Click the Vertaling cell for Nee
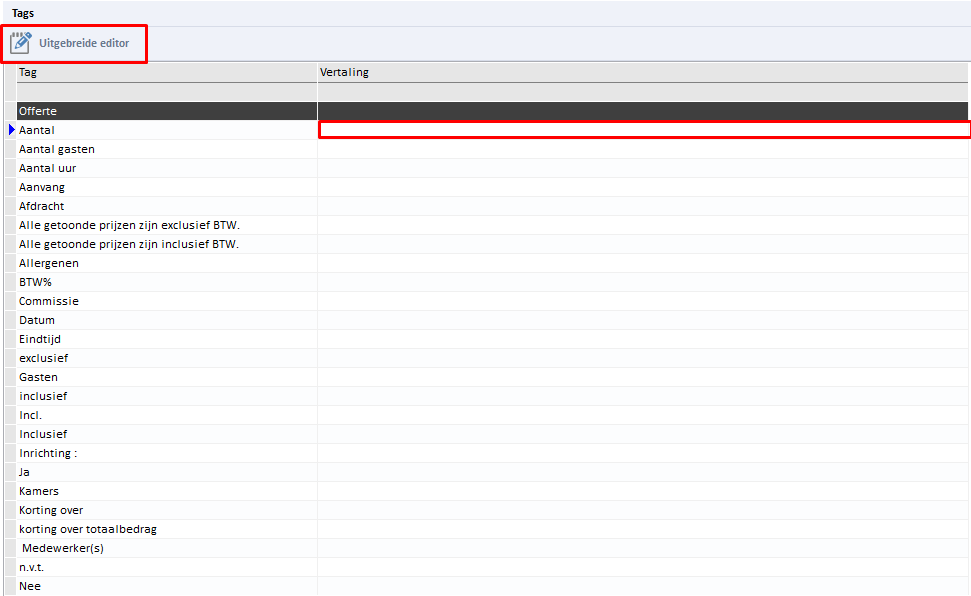 (643, 586)
